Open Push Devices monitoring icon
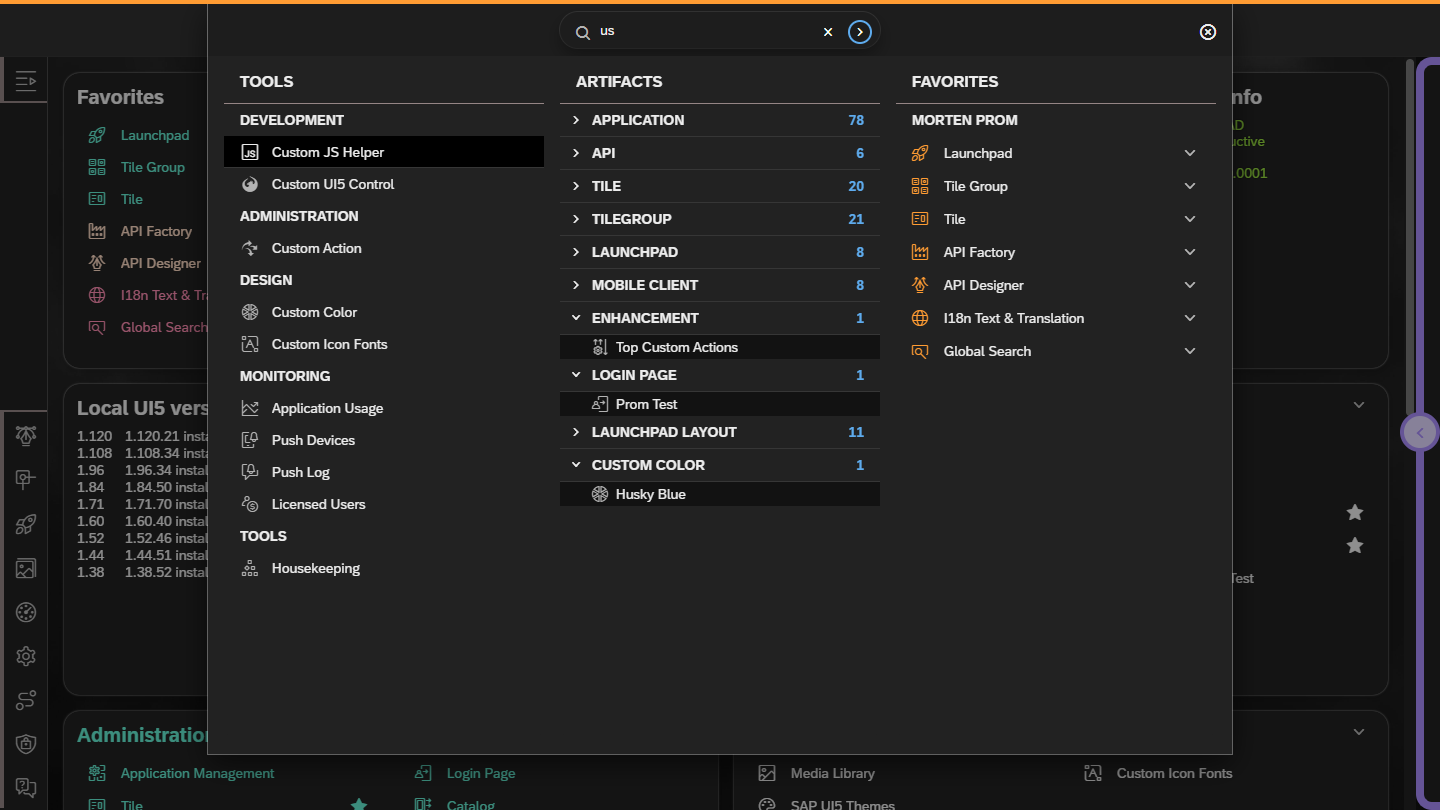The width and height of the screenshot is (1440, 810). [251, 440]
